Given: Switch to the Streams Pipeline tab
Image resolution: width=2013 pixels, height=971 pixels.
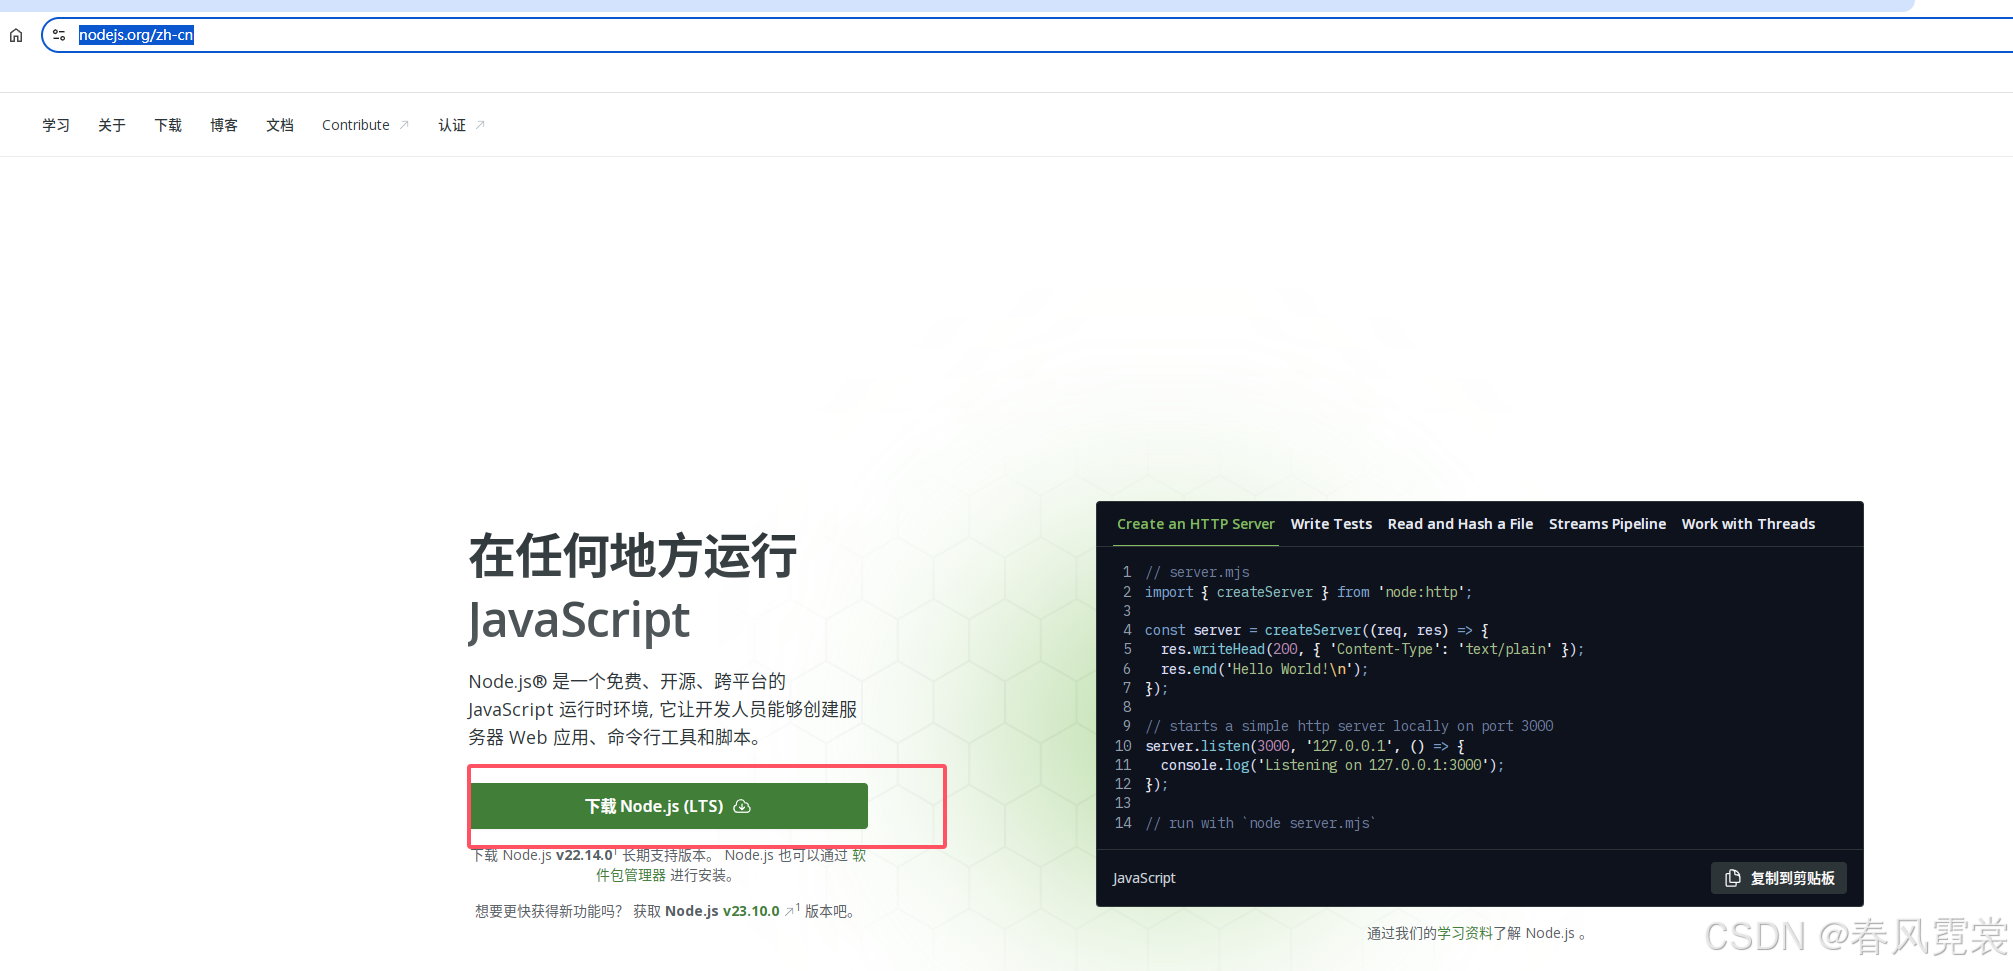Looking at the screenshot, I should tap(1607, 524).
